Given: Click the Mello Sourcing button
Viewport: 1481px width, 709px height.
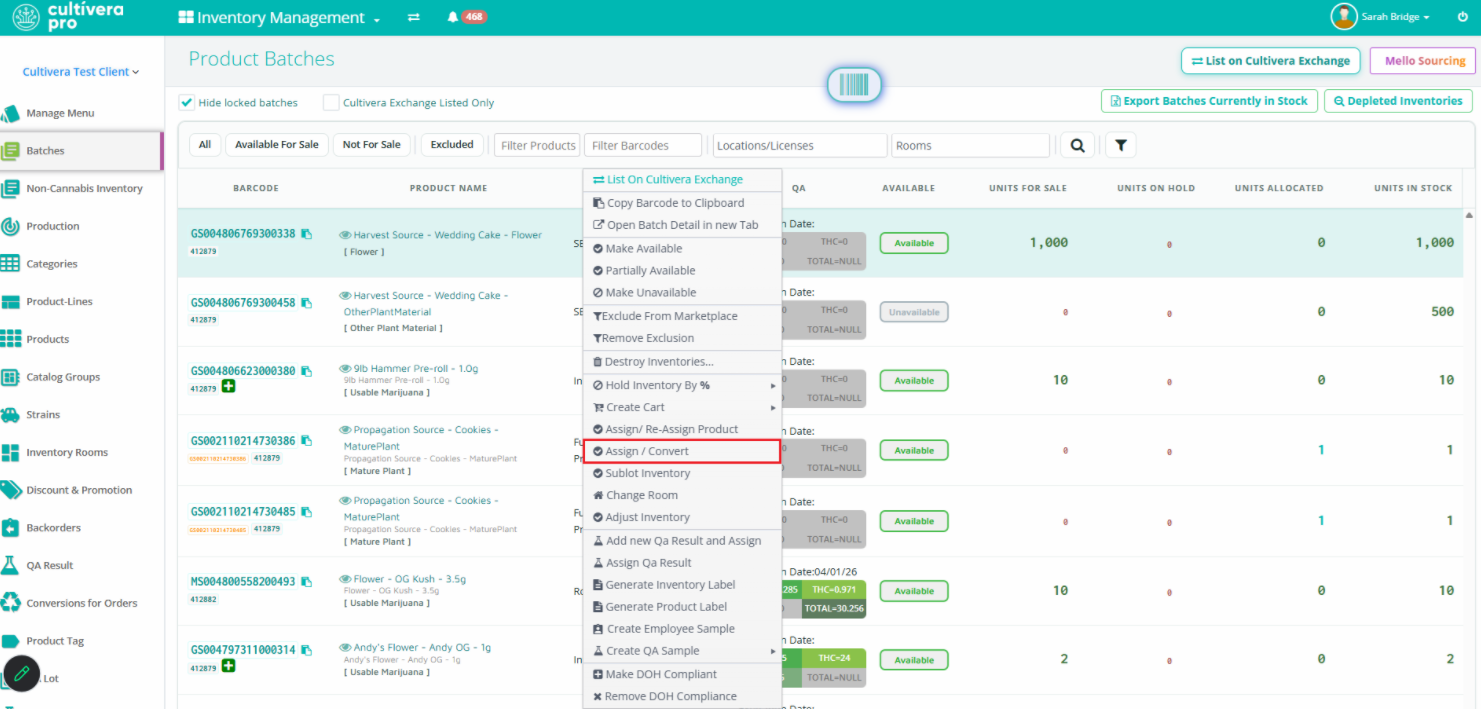Looking at the screenshot, I should coord(1423,61).
